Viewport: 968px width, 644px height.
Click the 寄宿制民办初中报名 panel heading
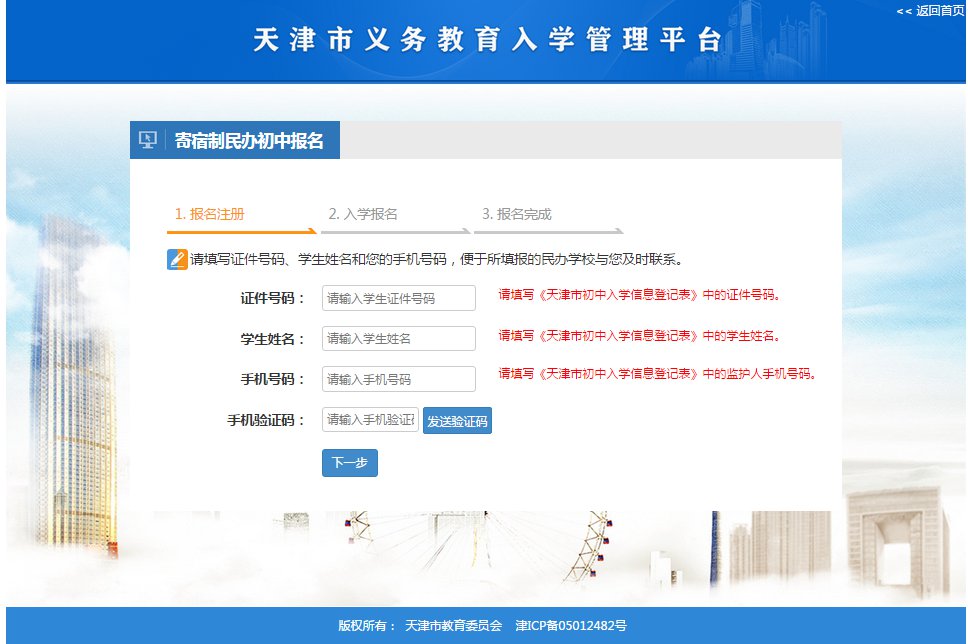tap(249, 141)
